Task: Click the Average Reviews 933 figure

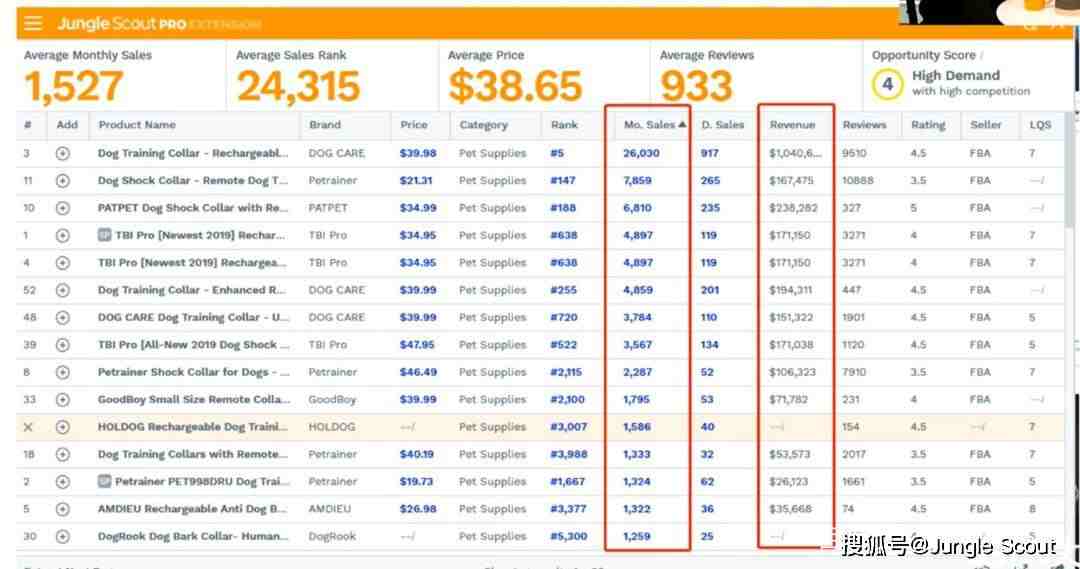Action: click(696, 86)
